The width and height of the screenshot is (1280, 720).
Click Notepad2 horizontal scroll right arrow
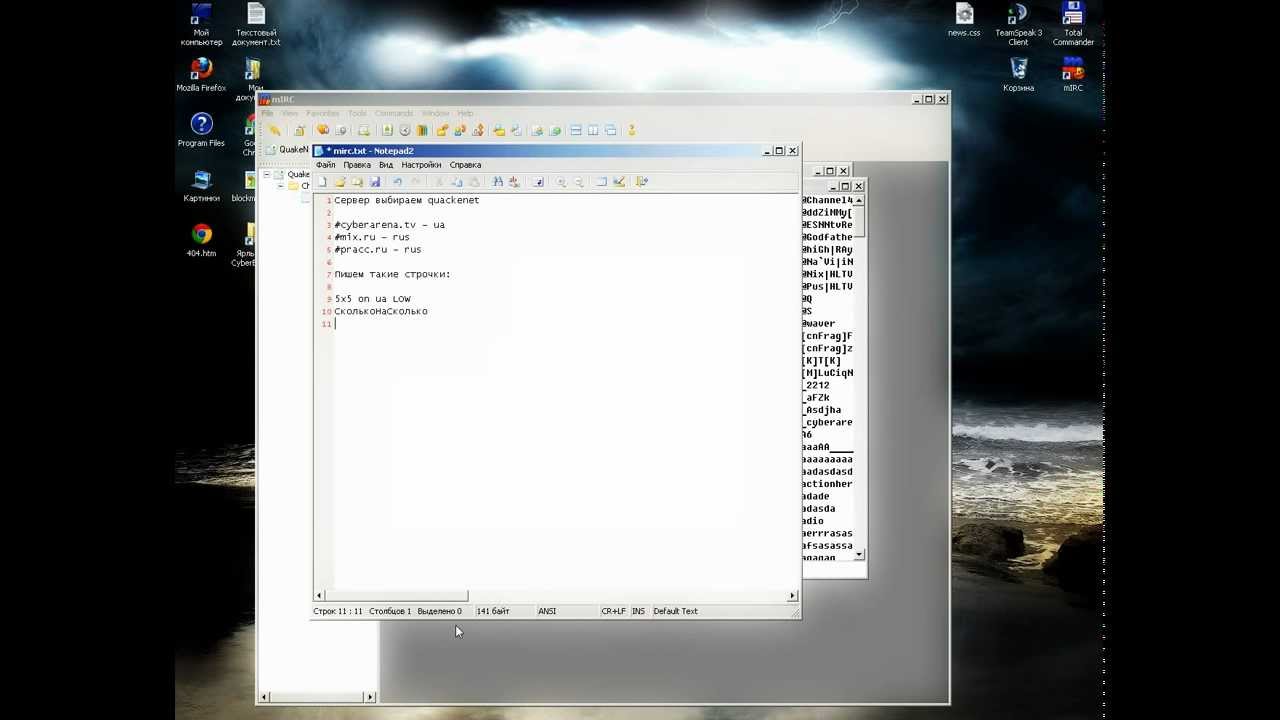(x=792, y=596)
